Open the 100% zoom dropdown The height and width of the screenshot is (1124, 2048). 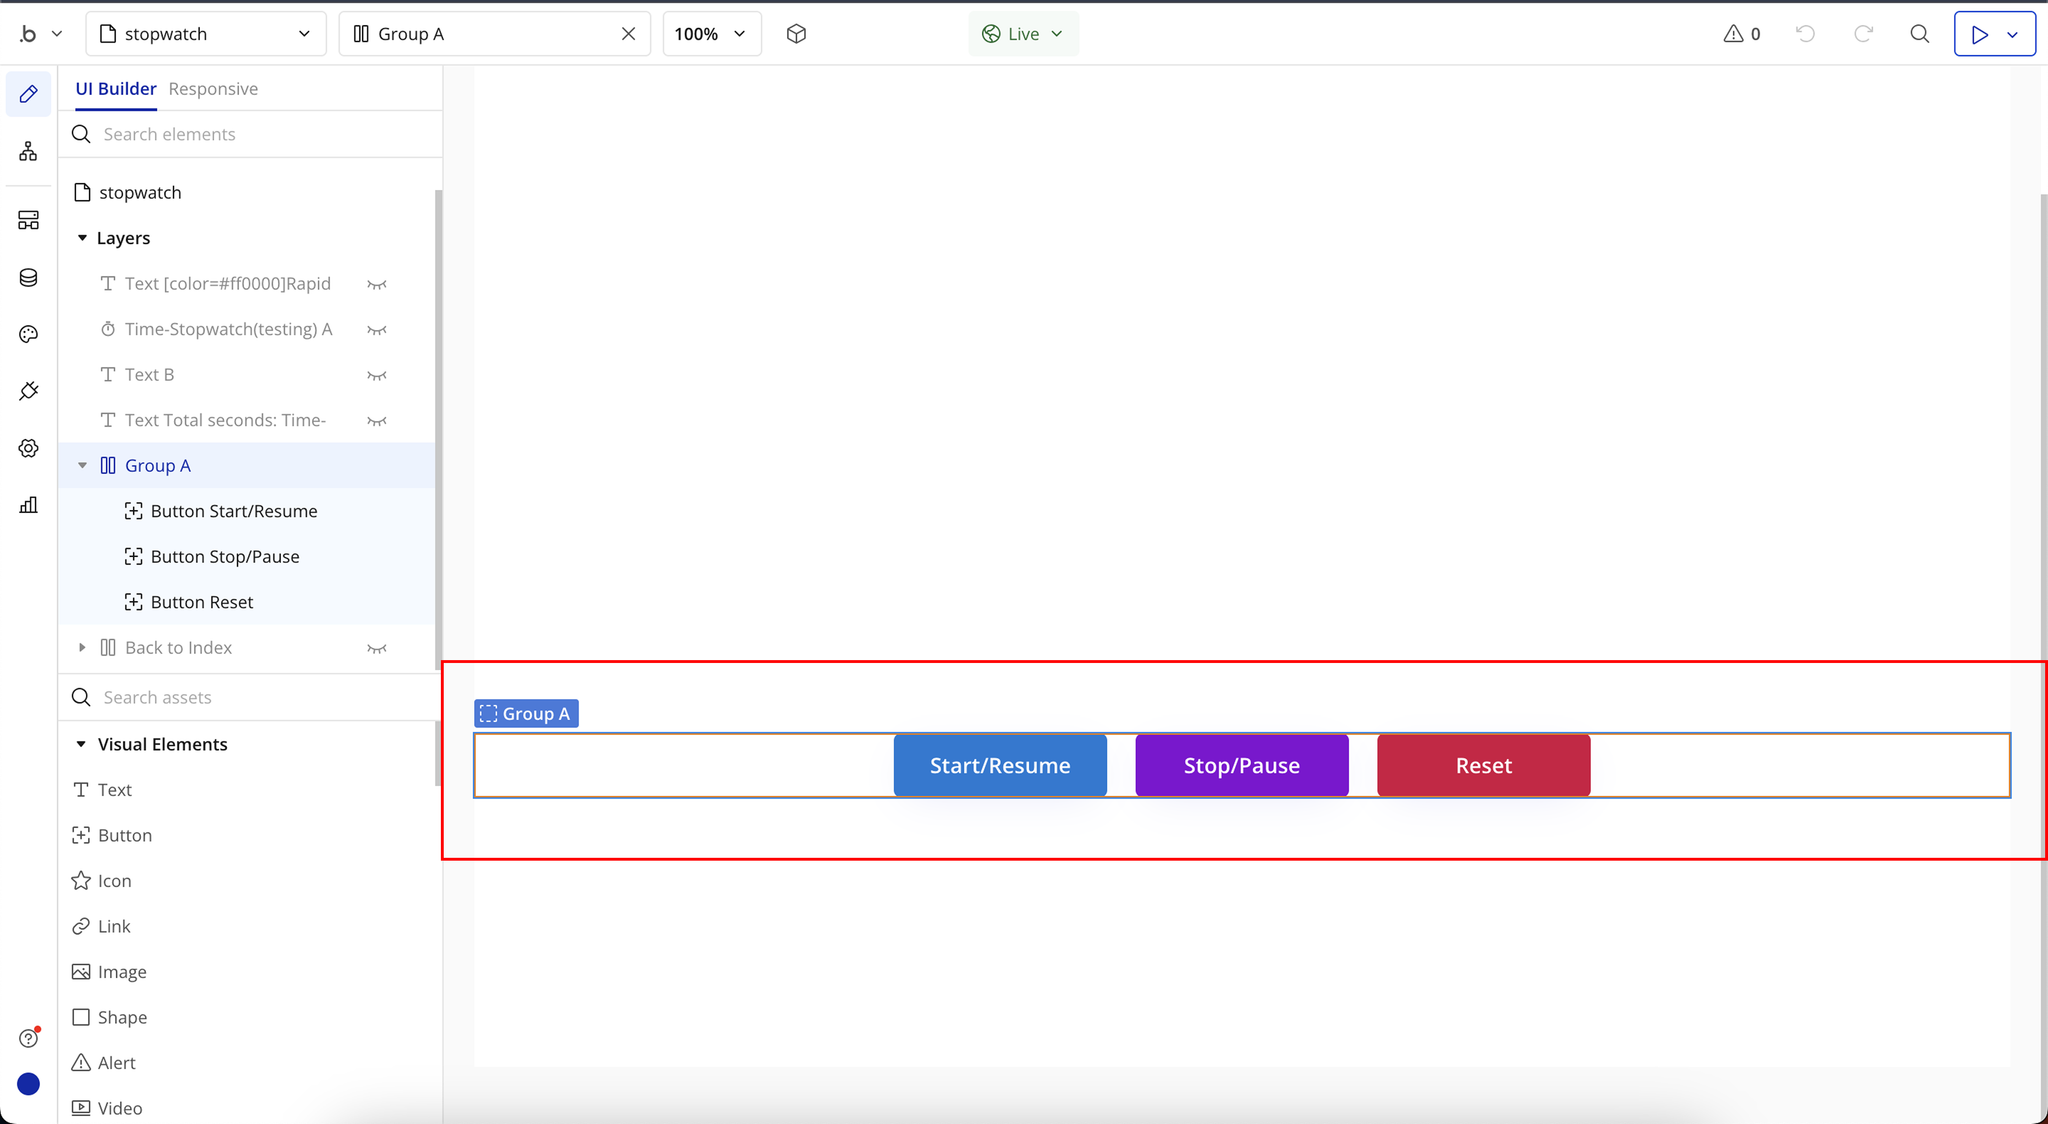711,34
